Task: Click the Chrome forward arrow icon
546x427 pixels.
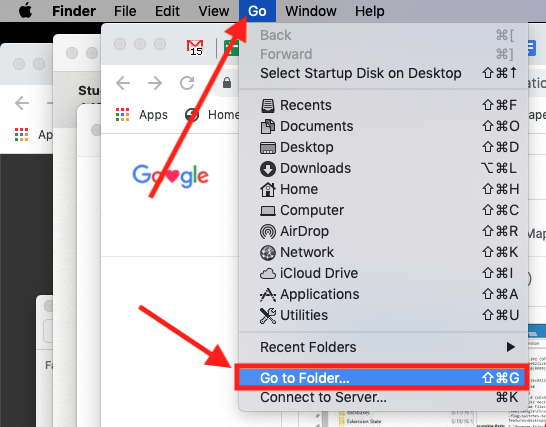Action: 155,83
